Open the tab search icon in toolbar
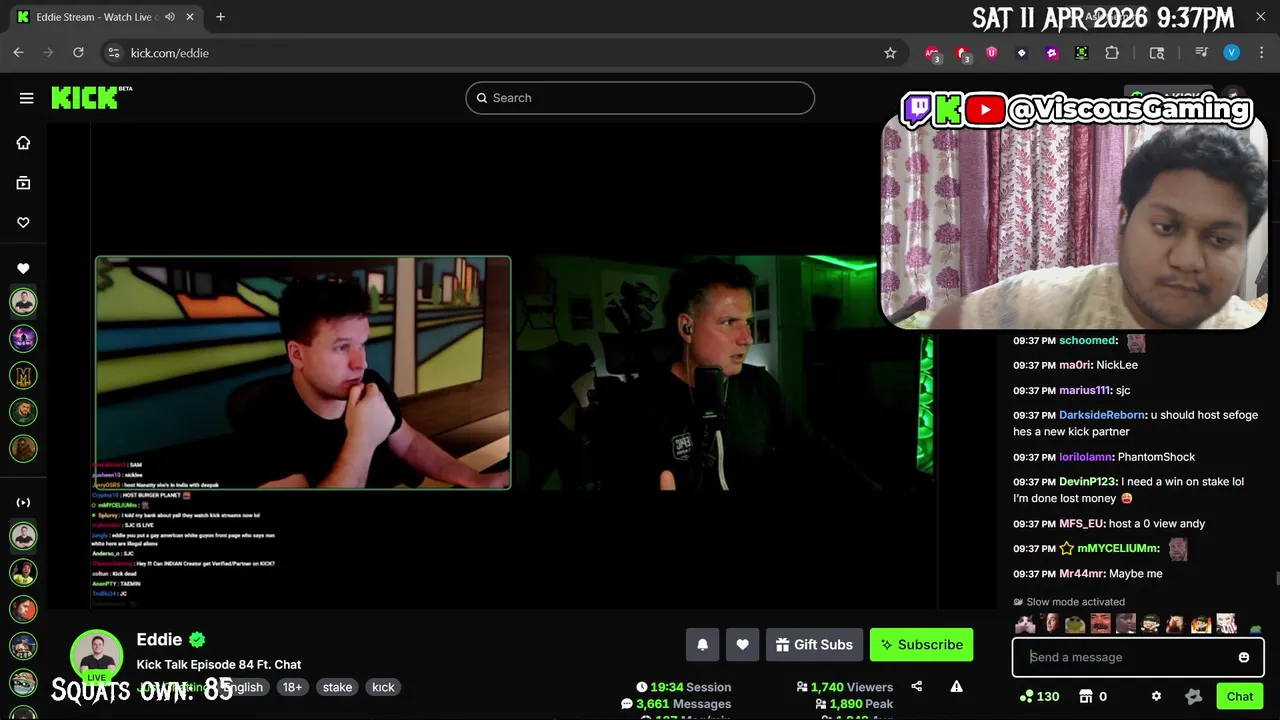The image size is (1280, 720). coord(1157,53)
